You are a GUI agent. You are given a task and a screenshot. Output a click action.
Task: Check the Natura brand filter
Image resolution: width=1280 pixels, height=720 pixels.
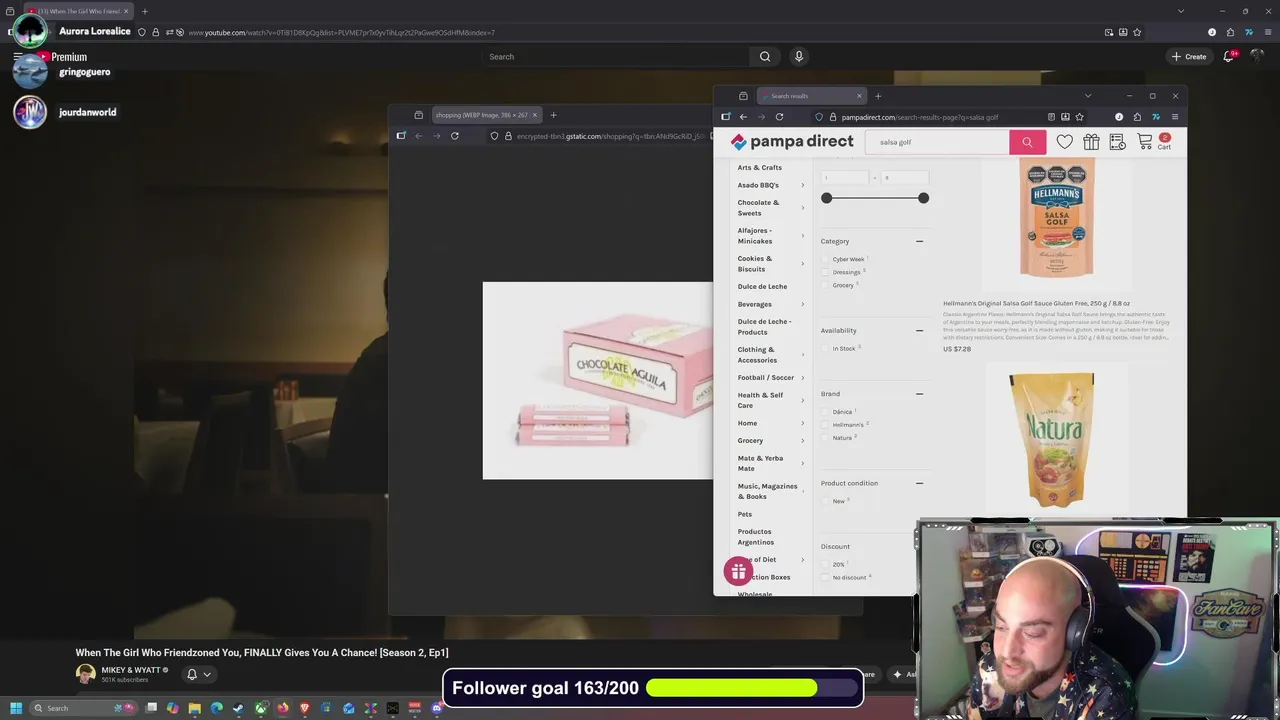826,437
